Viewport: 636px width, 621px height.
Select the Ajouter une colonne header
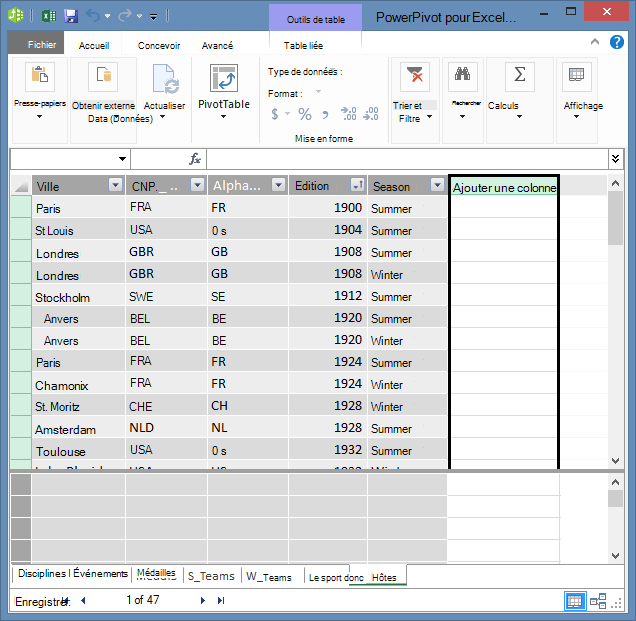(x=504, y=187)
